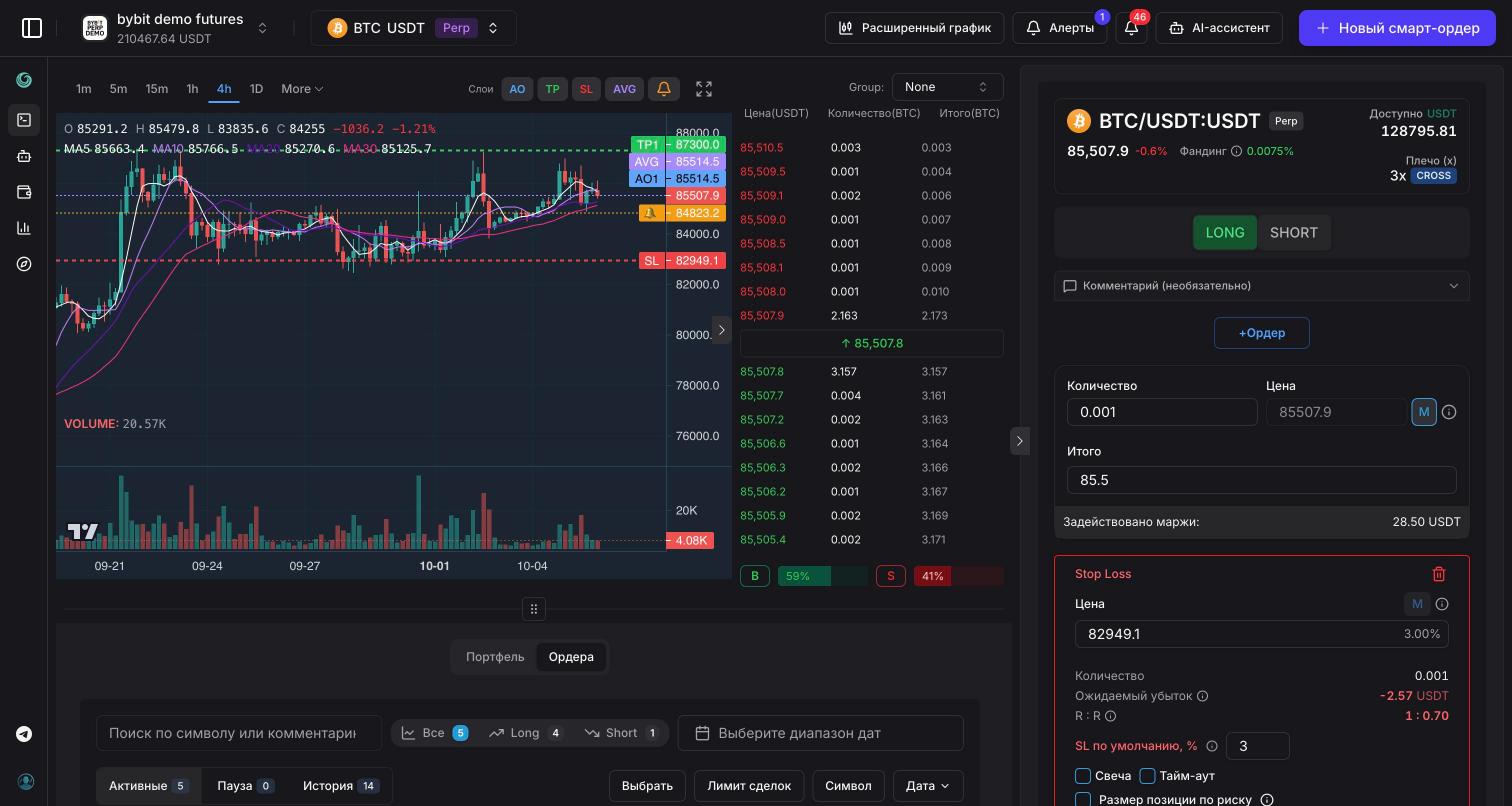This screenshot has width=1512, height=806.
Task: Click the Новый смарт-ордер button
Action: point(1397,28)
